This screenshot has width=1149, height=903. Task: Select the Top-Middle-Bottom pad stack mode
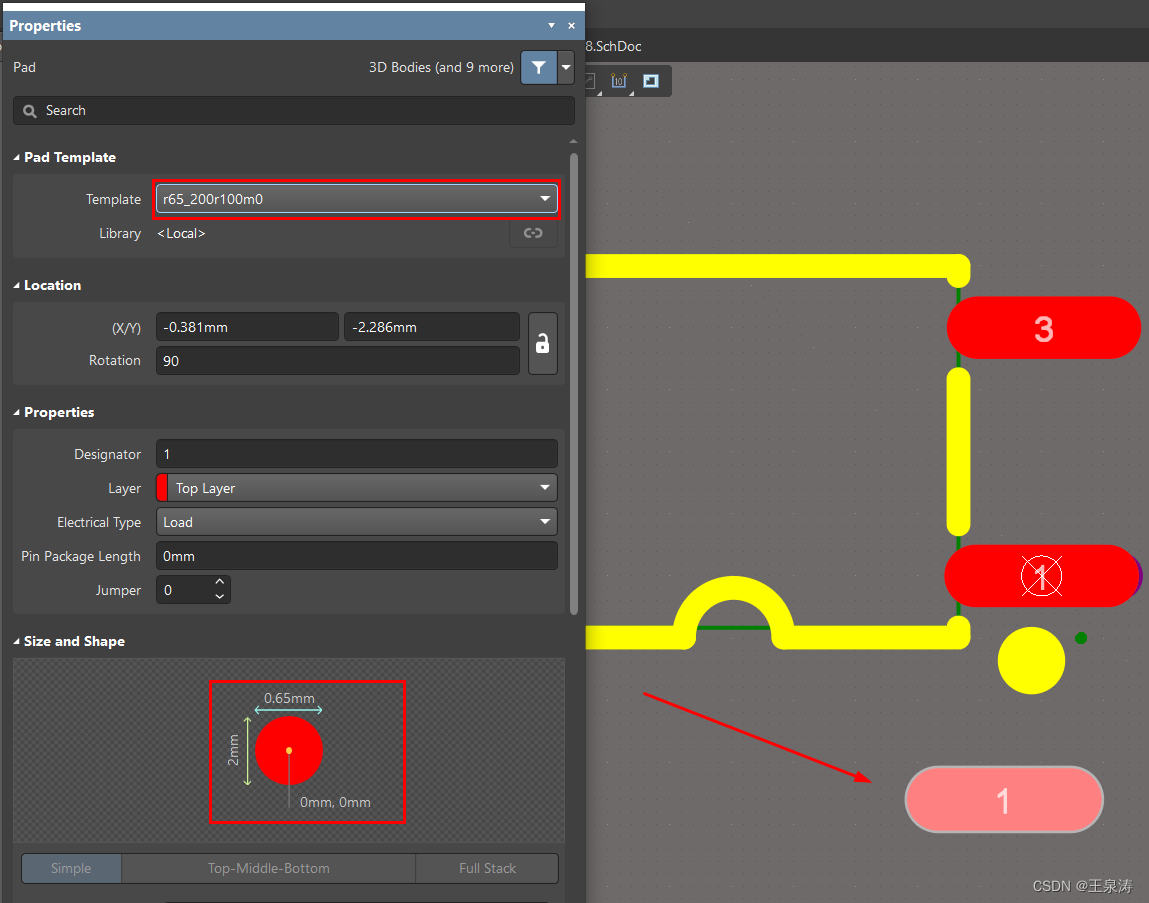pyautogui.click(x=268, y=869)
